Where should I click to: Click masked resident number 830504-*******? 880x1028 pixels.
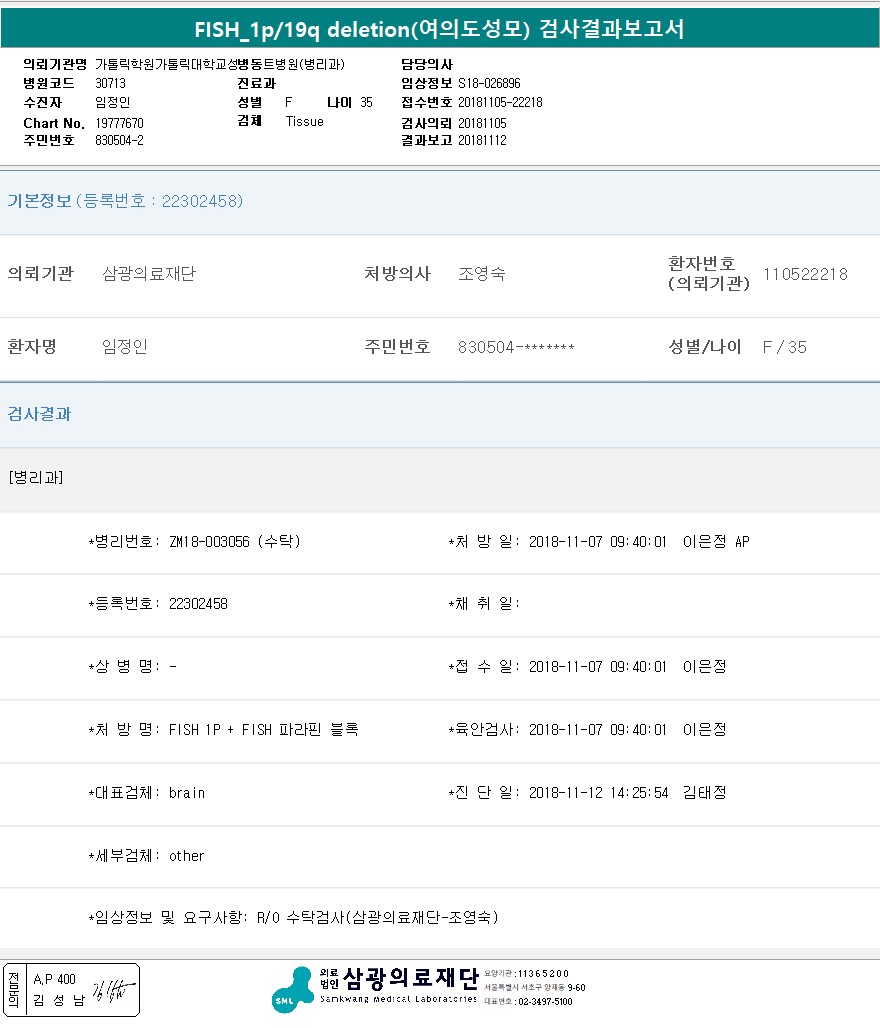(516, 347)
